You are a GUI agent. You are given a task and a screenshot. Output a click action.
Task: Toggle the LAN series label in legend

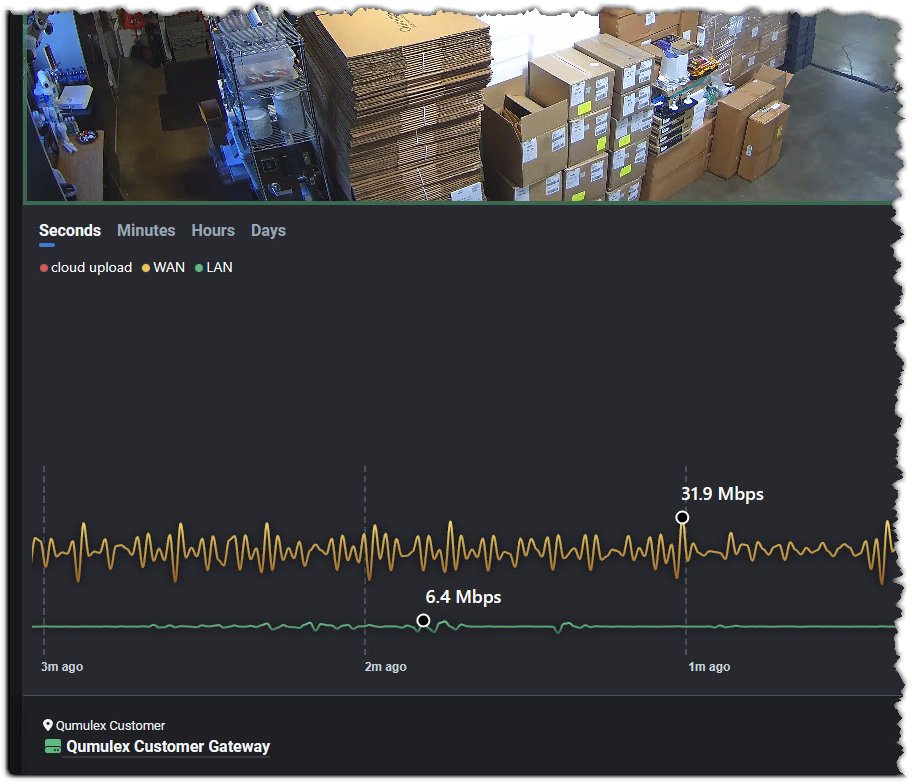(x=219, y=268)
